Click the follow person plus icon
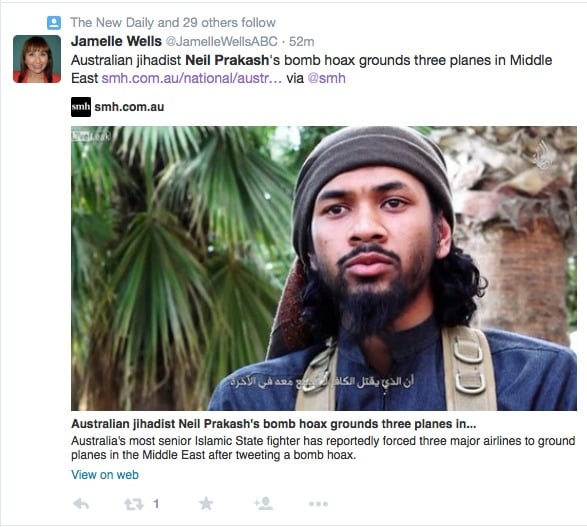The width and height of the screenshot is (587, 527). point(264,503)
